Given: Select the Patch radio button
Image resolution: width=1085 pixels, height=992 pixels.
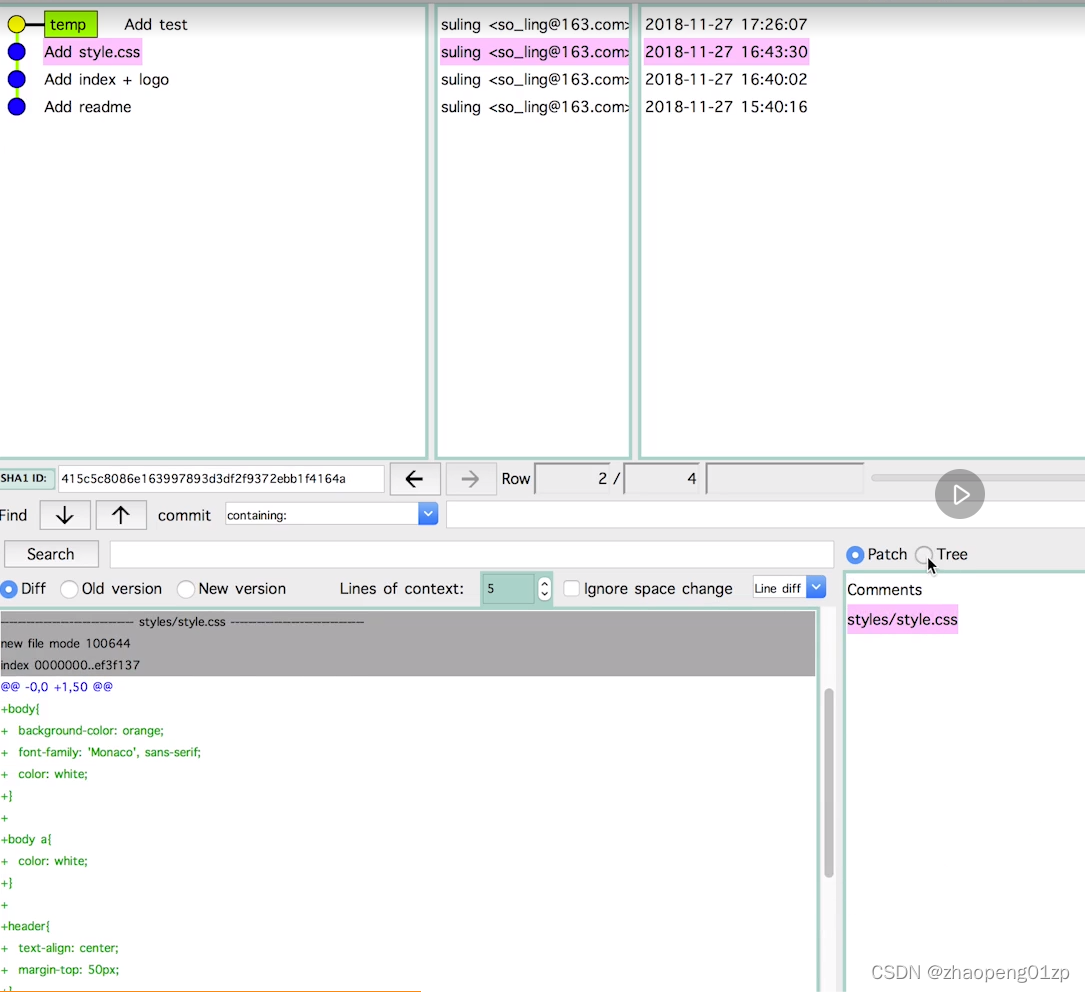Looking at the screenshot, I should pos(855,555).
